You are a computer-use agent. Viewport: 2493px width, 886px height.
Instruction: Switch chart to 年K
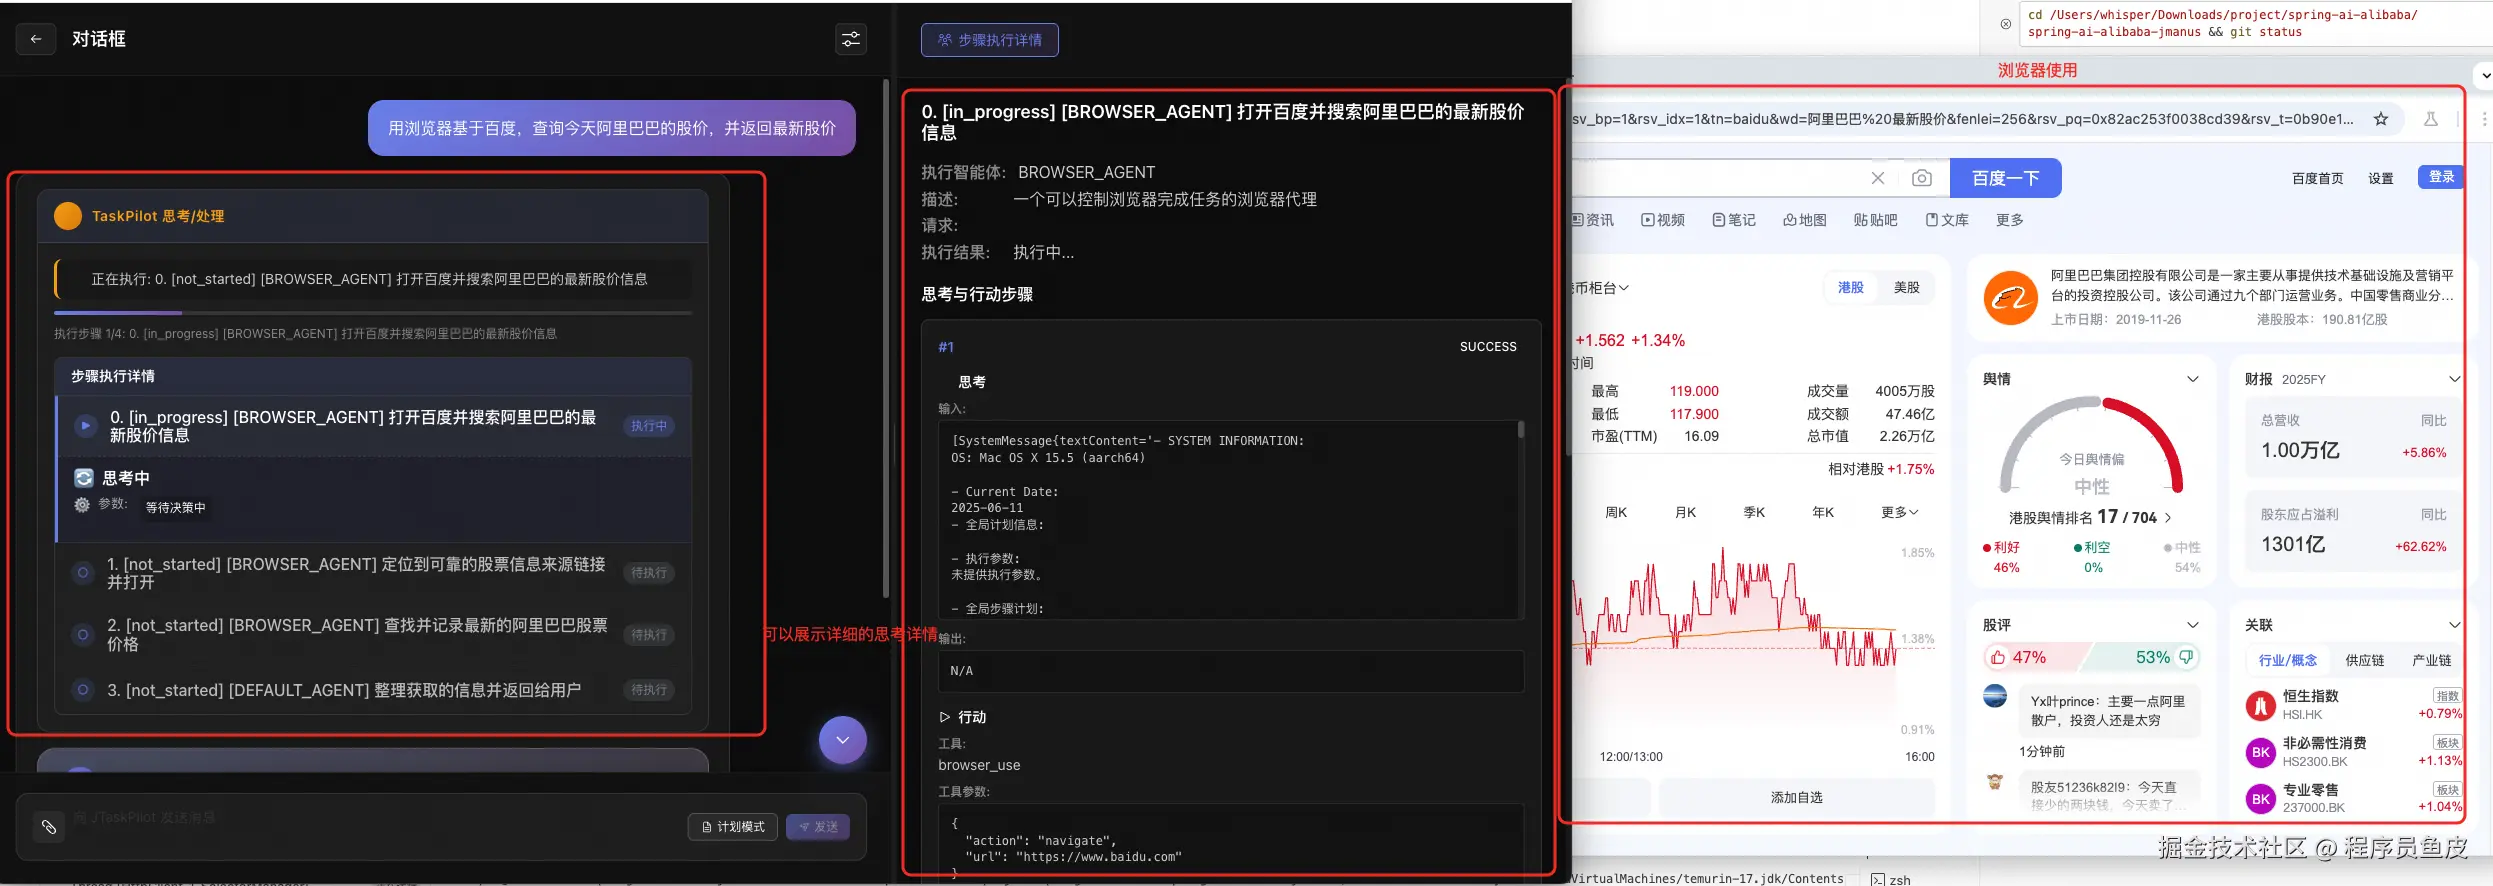[1823, 512]
